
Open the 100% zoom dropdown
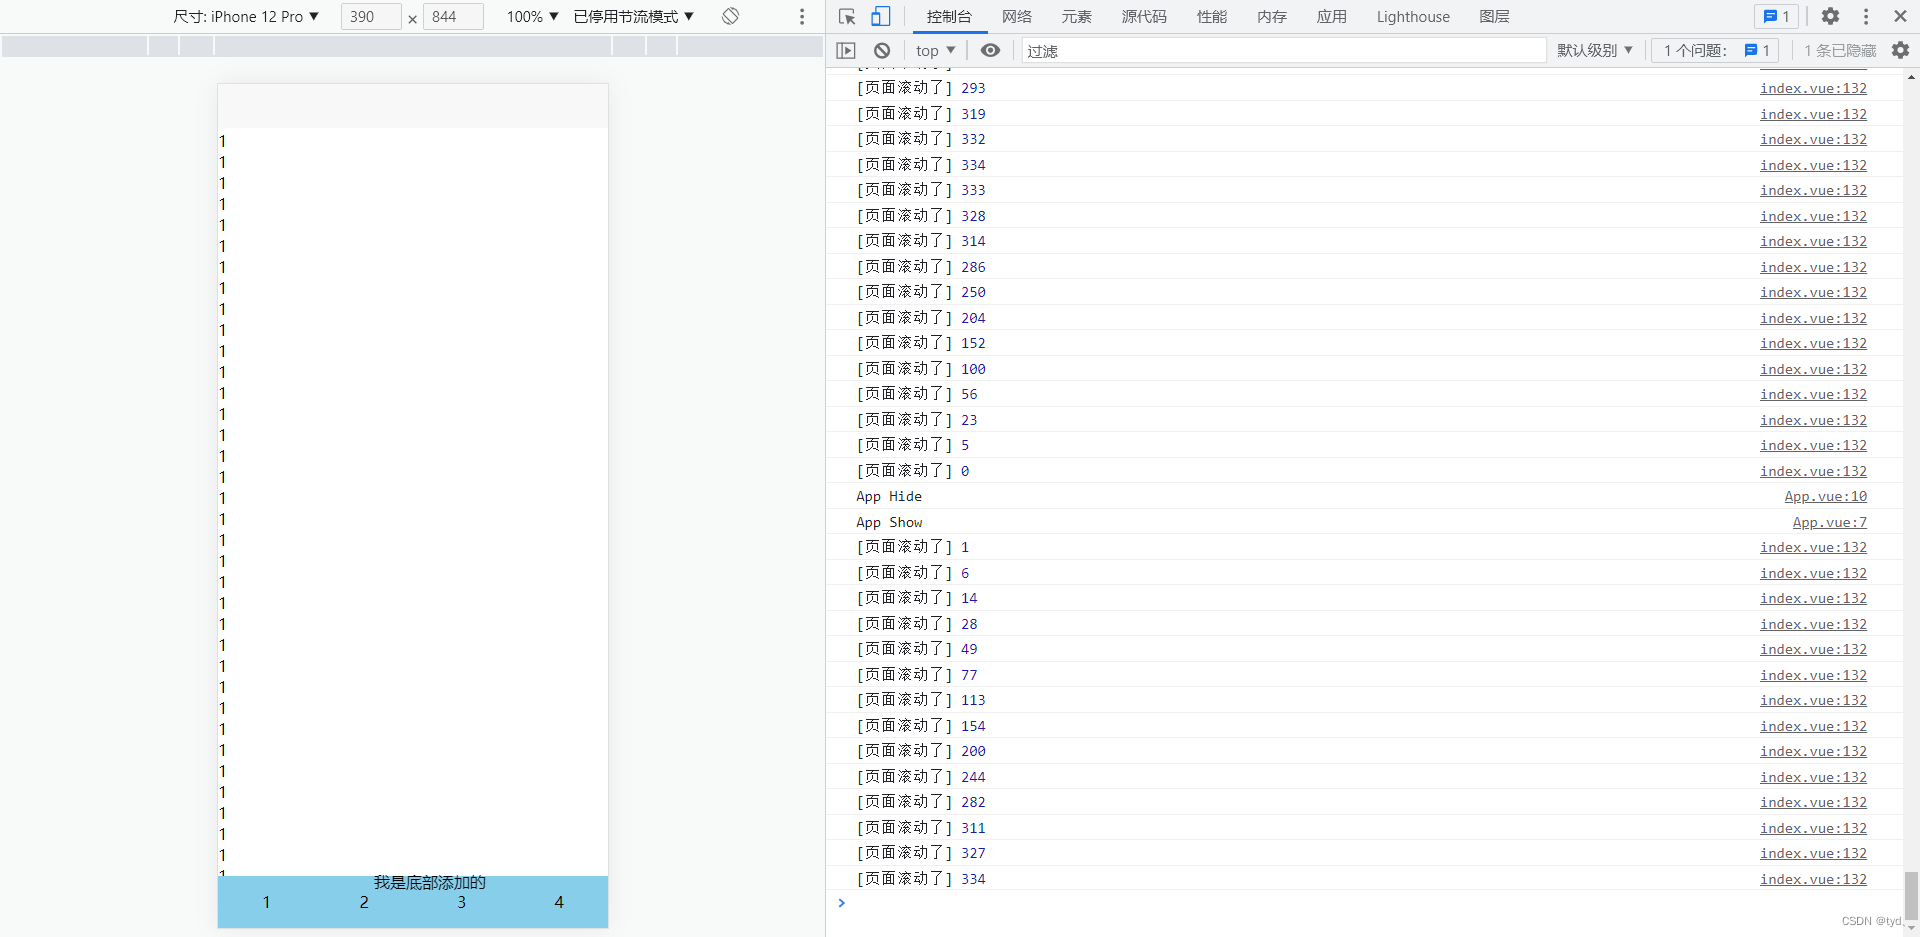point(532,17)
